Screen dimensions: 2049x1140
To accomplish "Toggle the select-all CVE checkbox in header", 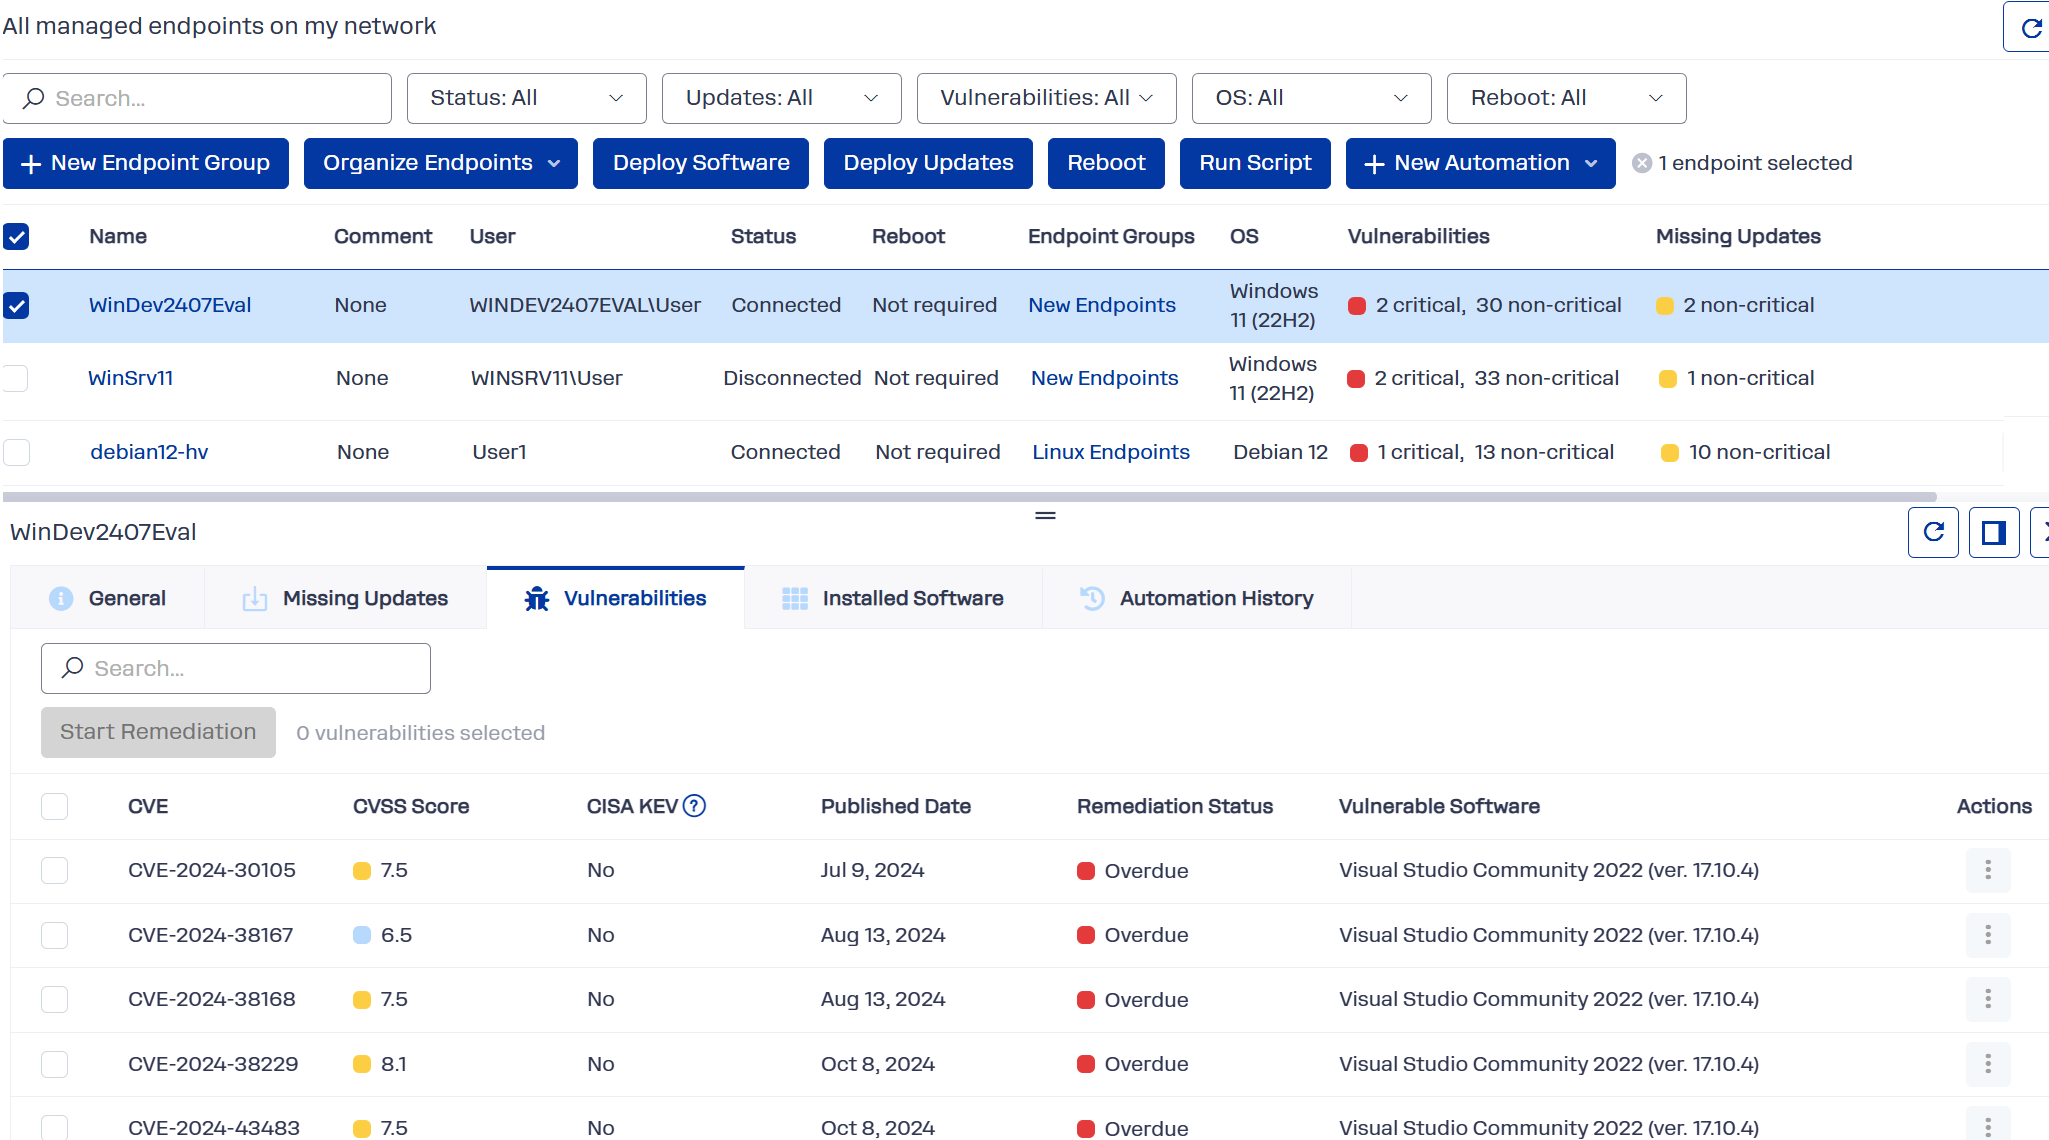I will pyautogui.click(x=55, y=806).
